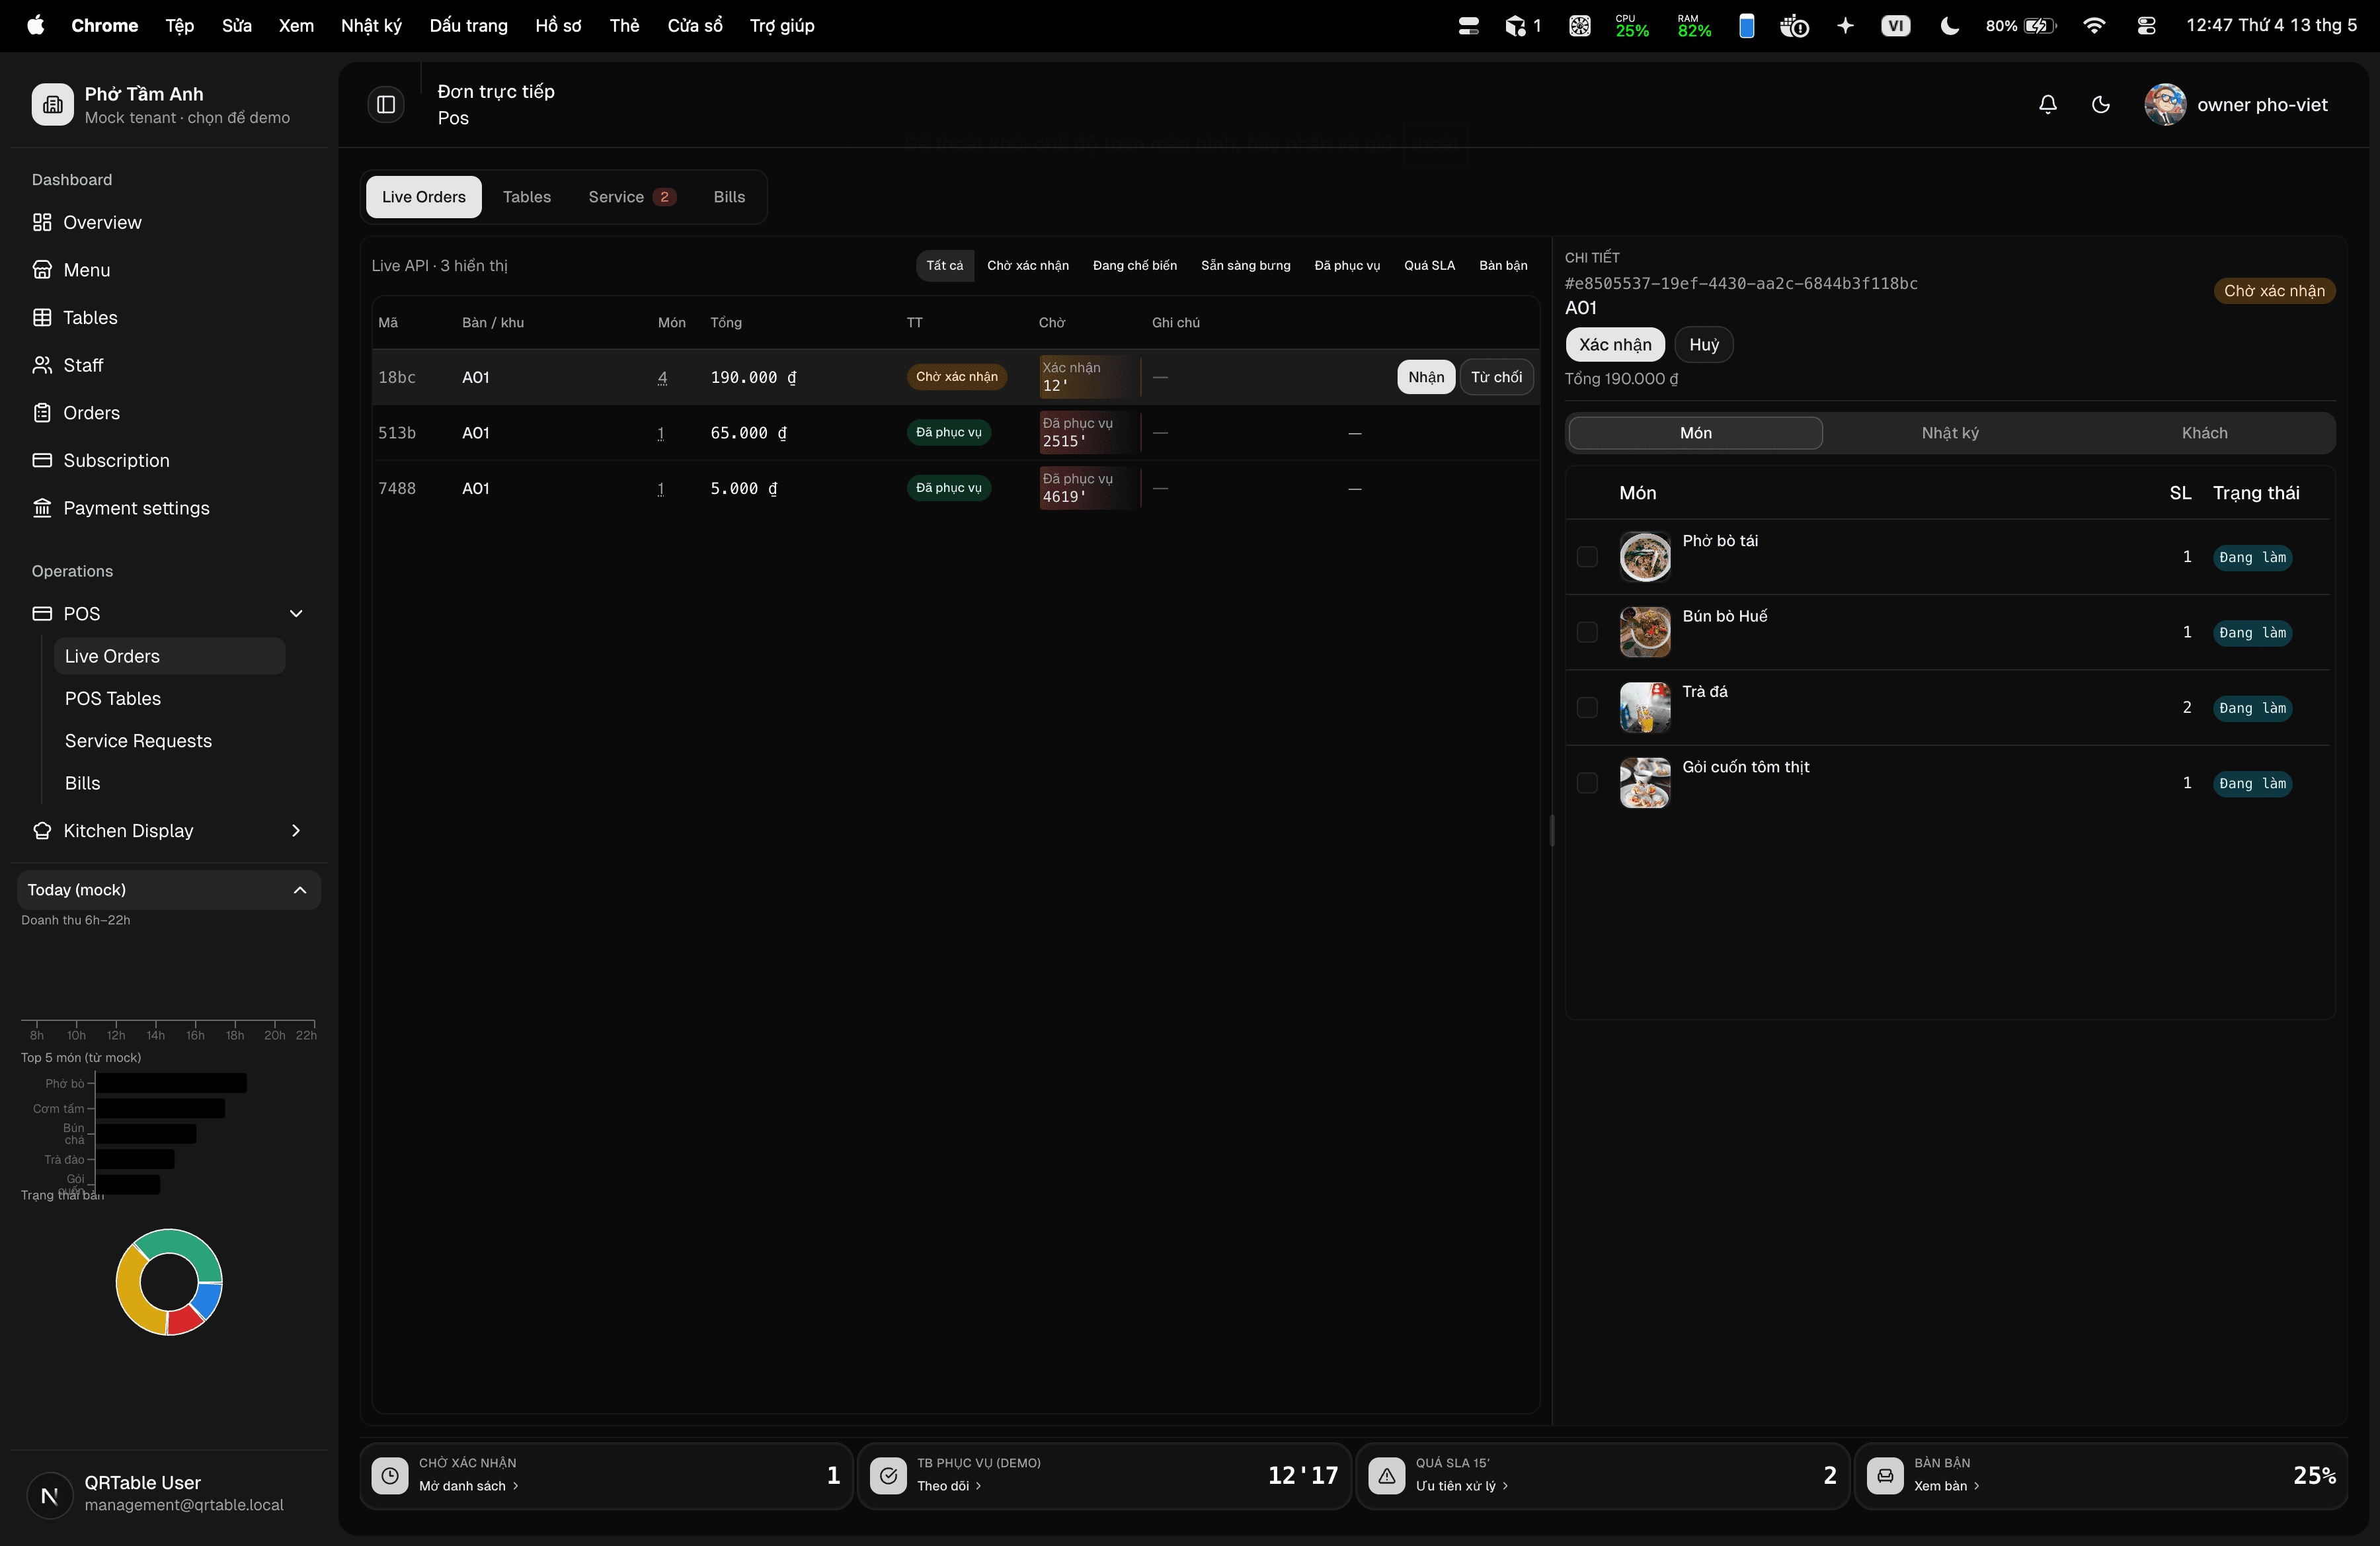Click the table icon in Bàn bận card
The width and height of the screenshot is (2380, 1546).
pos(1885,1475)
